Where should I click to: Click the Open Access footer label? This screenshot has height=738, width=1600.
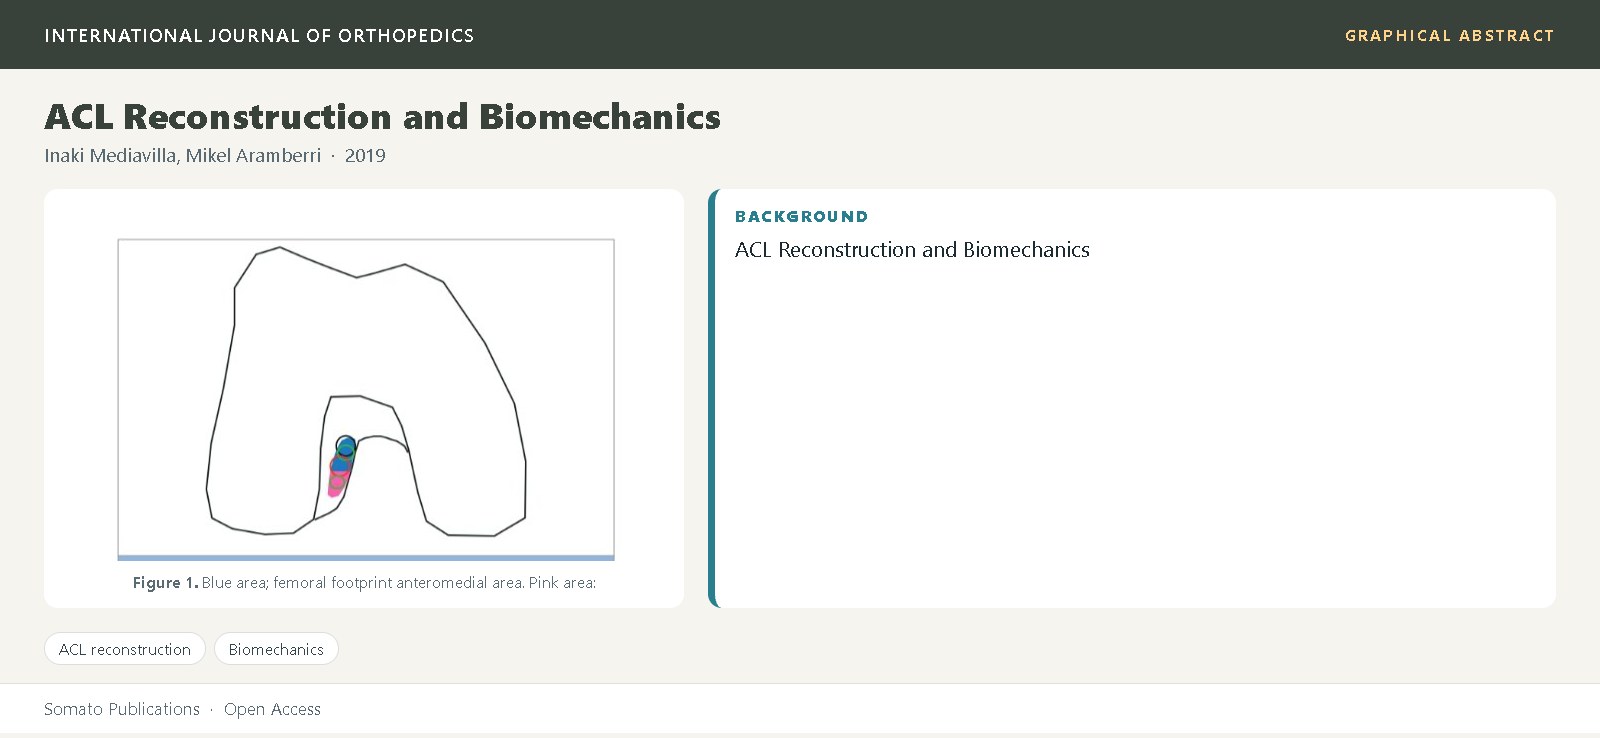tap(272, 709)
